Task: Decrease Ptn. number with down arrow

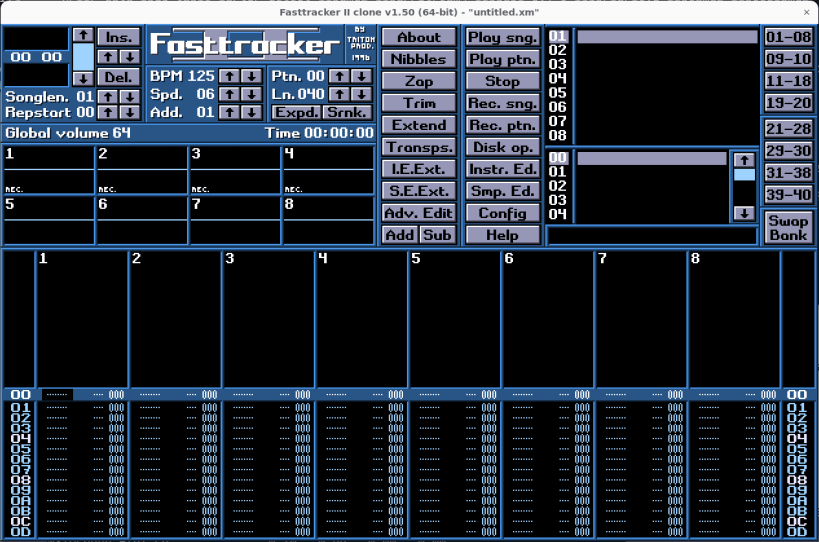Action: [361, 76]
